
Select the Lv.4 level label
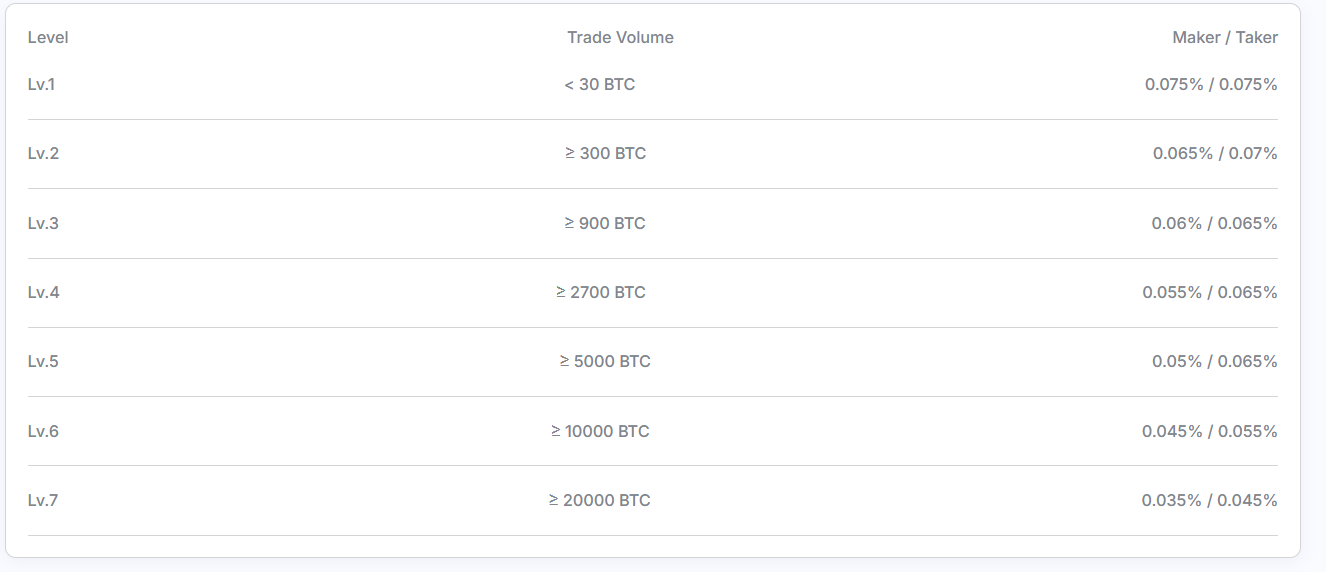(x=43, y=292)
